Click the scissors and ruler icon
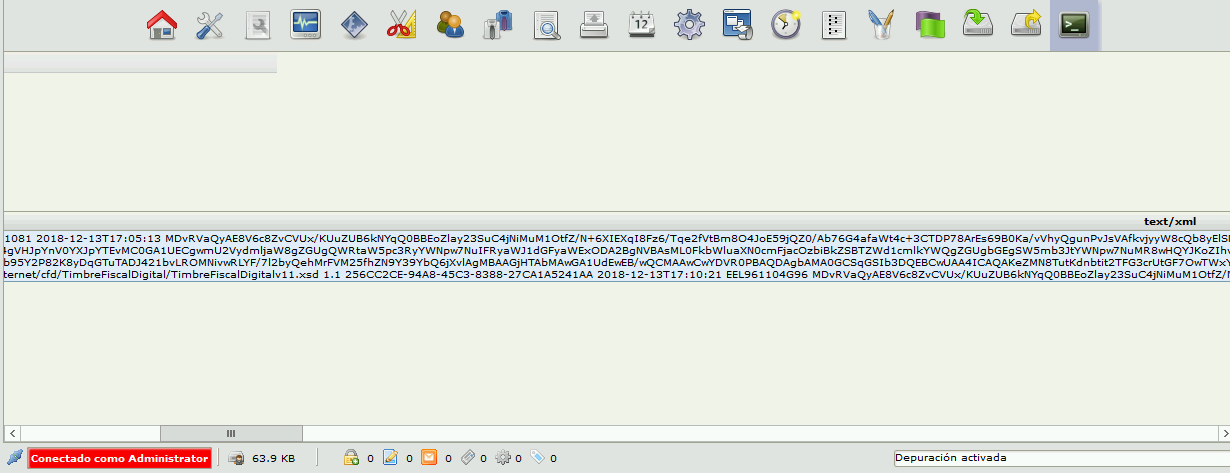1230x473 pixels. point(401,25)
